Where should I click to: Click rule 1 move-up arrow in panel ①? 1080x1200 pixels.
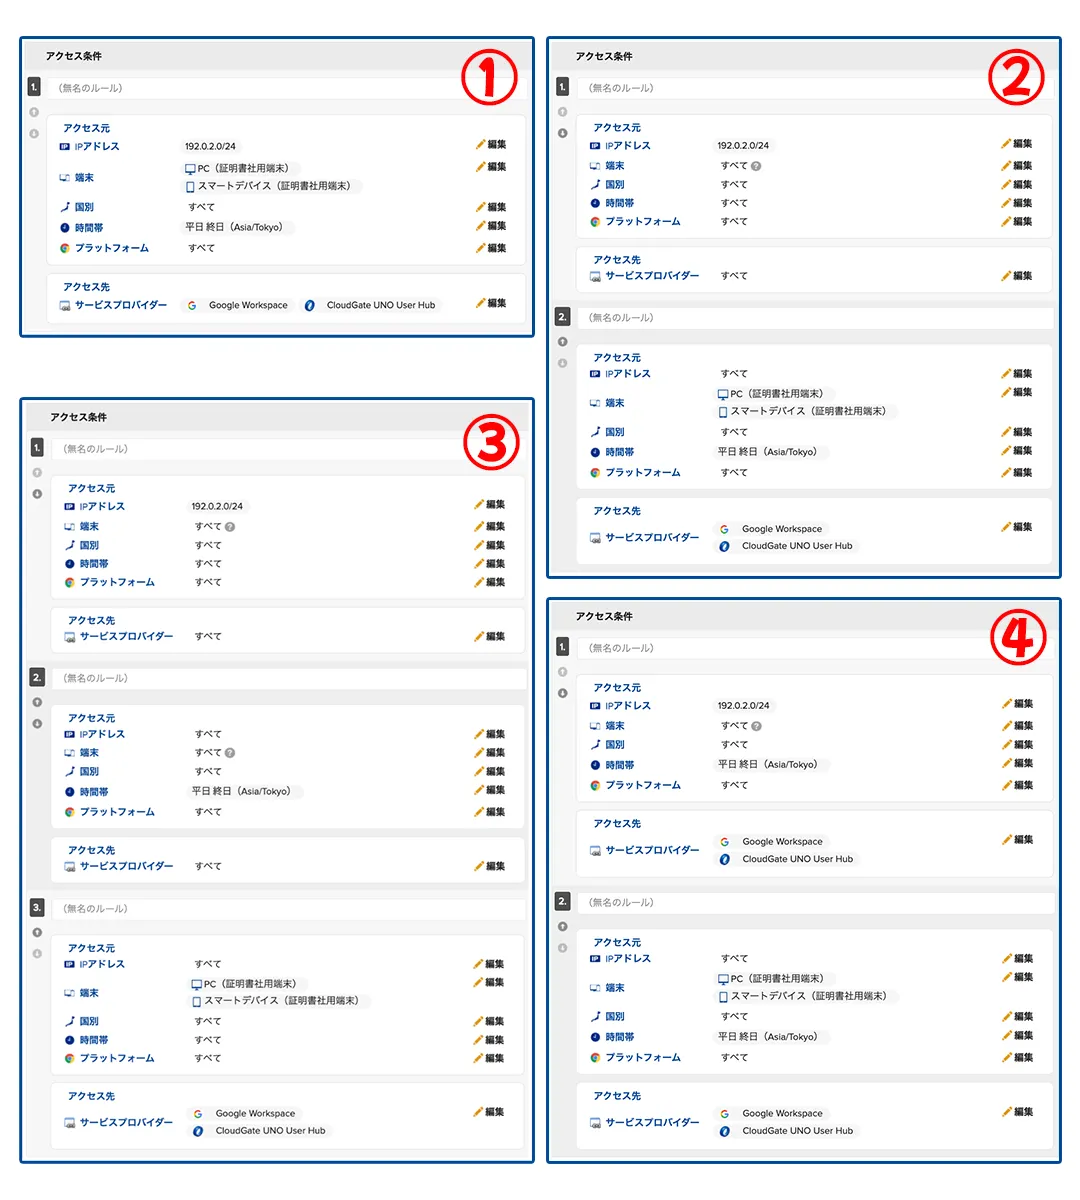[x=34, y=112]
